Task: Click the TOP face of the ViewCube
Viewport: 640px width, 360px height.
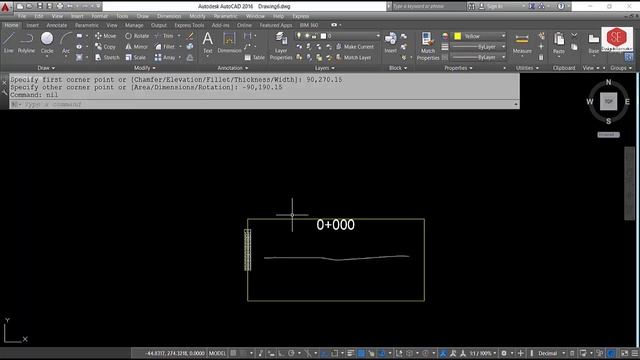Action: pos(608,101)
